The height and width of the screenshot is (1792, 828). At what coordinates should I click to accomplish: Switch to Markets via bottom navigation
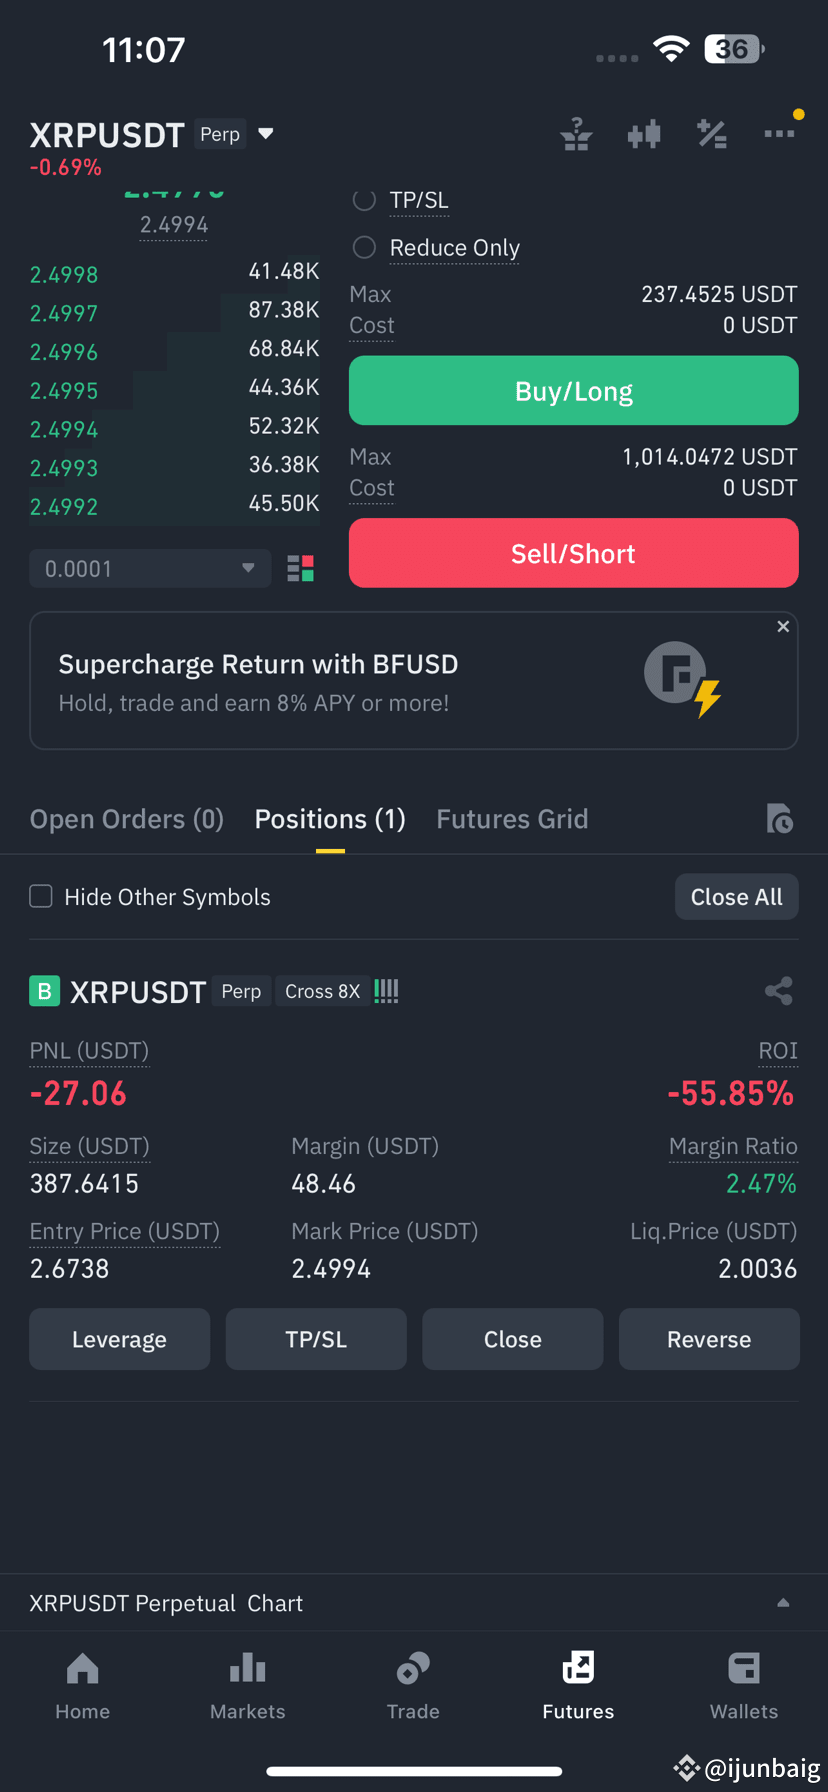coord(247,1685)
